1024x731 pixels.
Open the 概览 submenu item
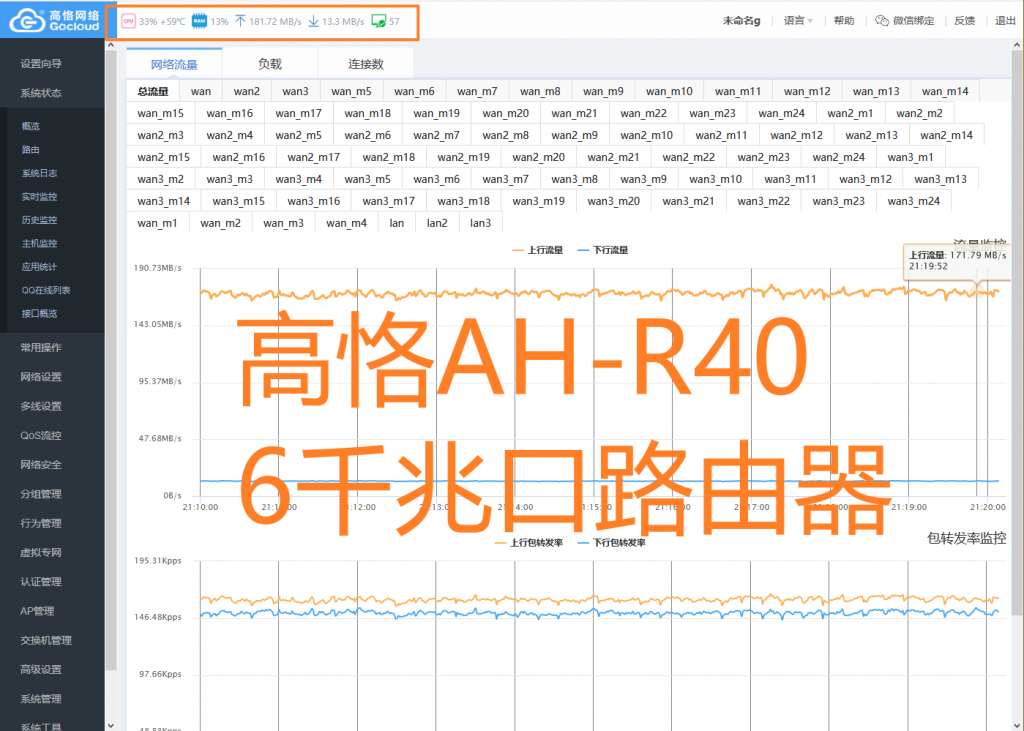coord(31,126)
